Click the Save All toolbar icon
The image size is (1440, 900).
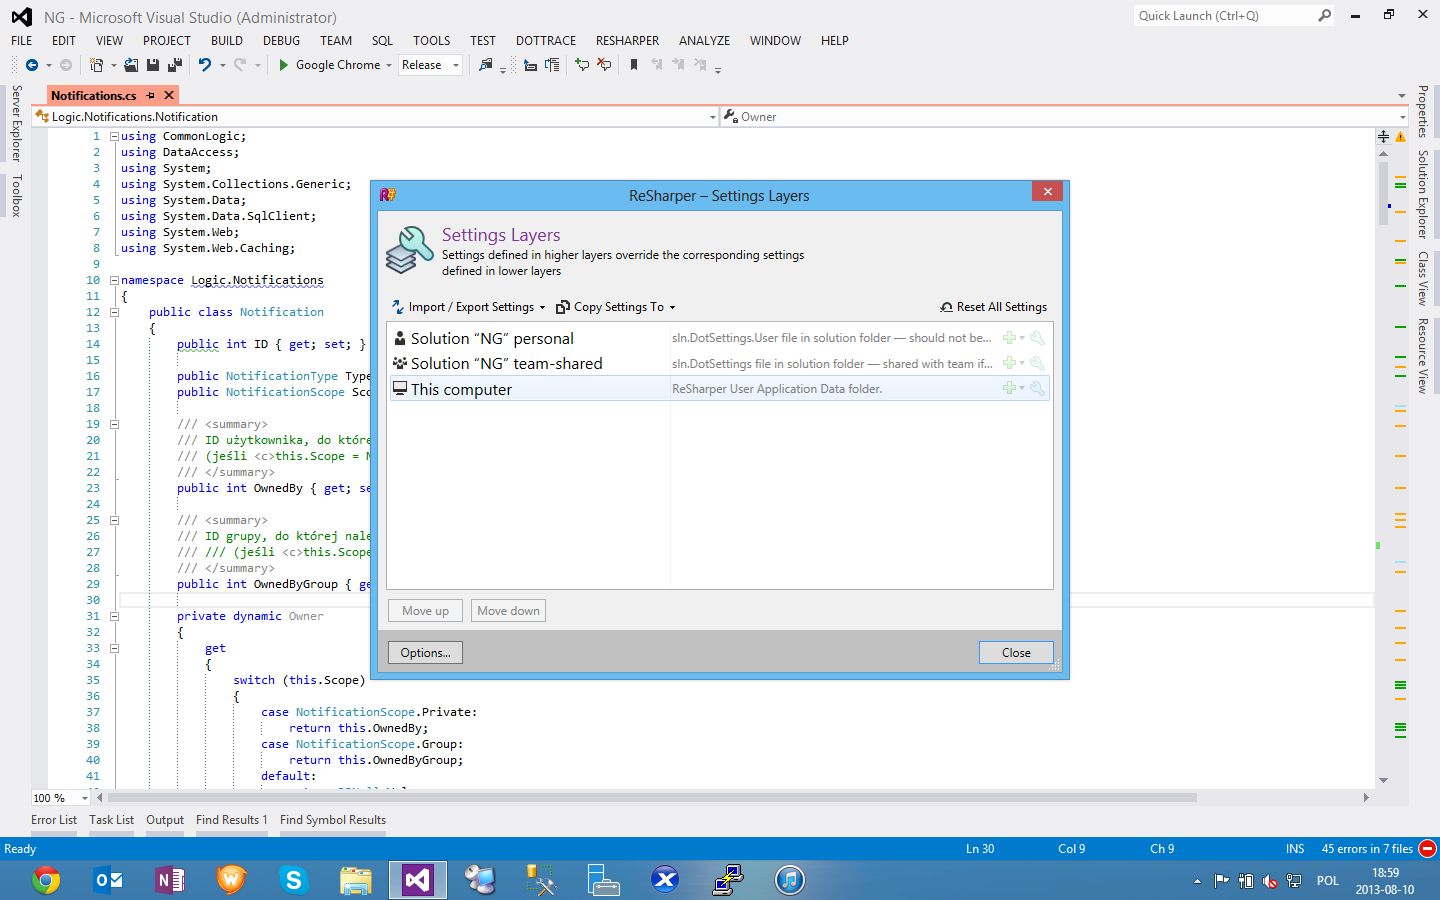[x=175, y=65]
